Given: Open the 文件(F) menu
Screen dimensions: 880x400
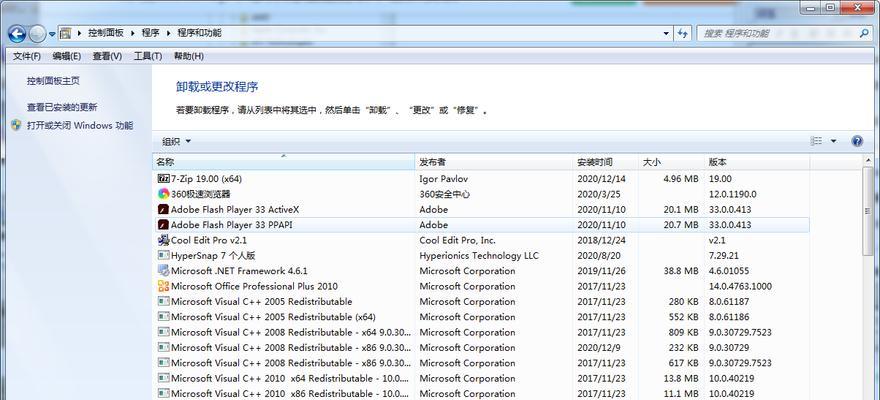Looking at the screenshot, I should (27, 57).
